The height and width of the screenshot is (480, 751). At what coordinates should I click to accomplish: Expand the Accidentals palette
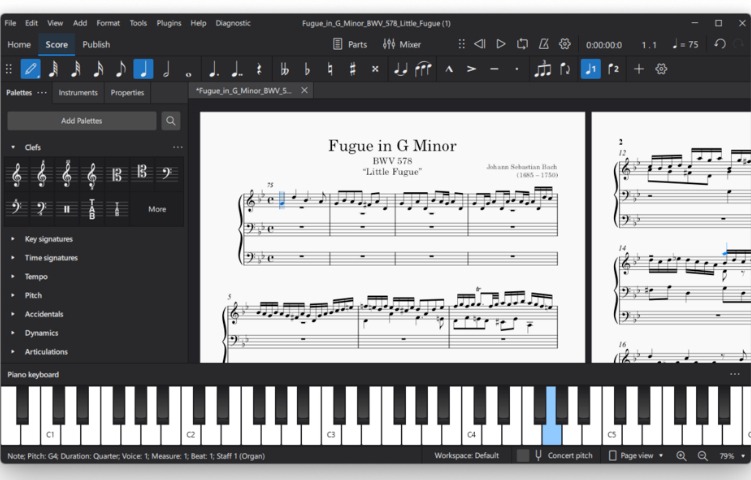[x=13, y=314]
